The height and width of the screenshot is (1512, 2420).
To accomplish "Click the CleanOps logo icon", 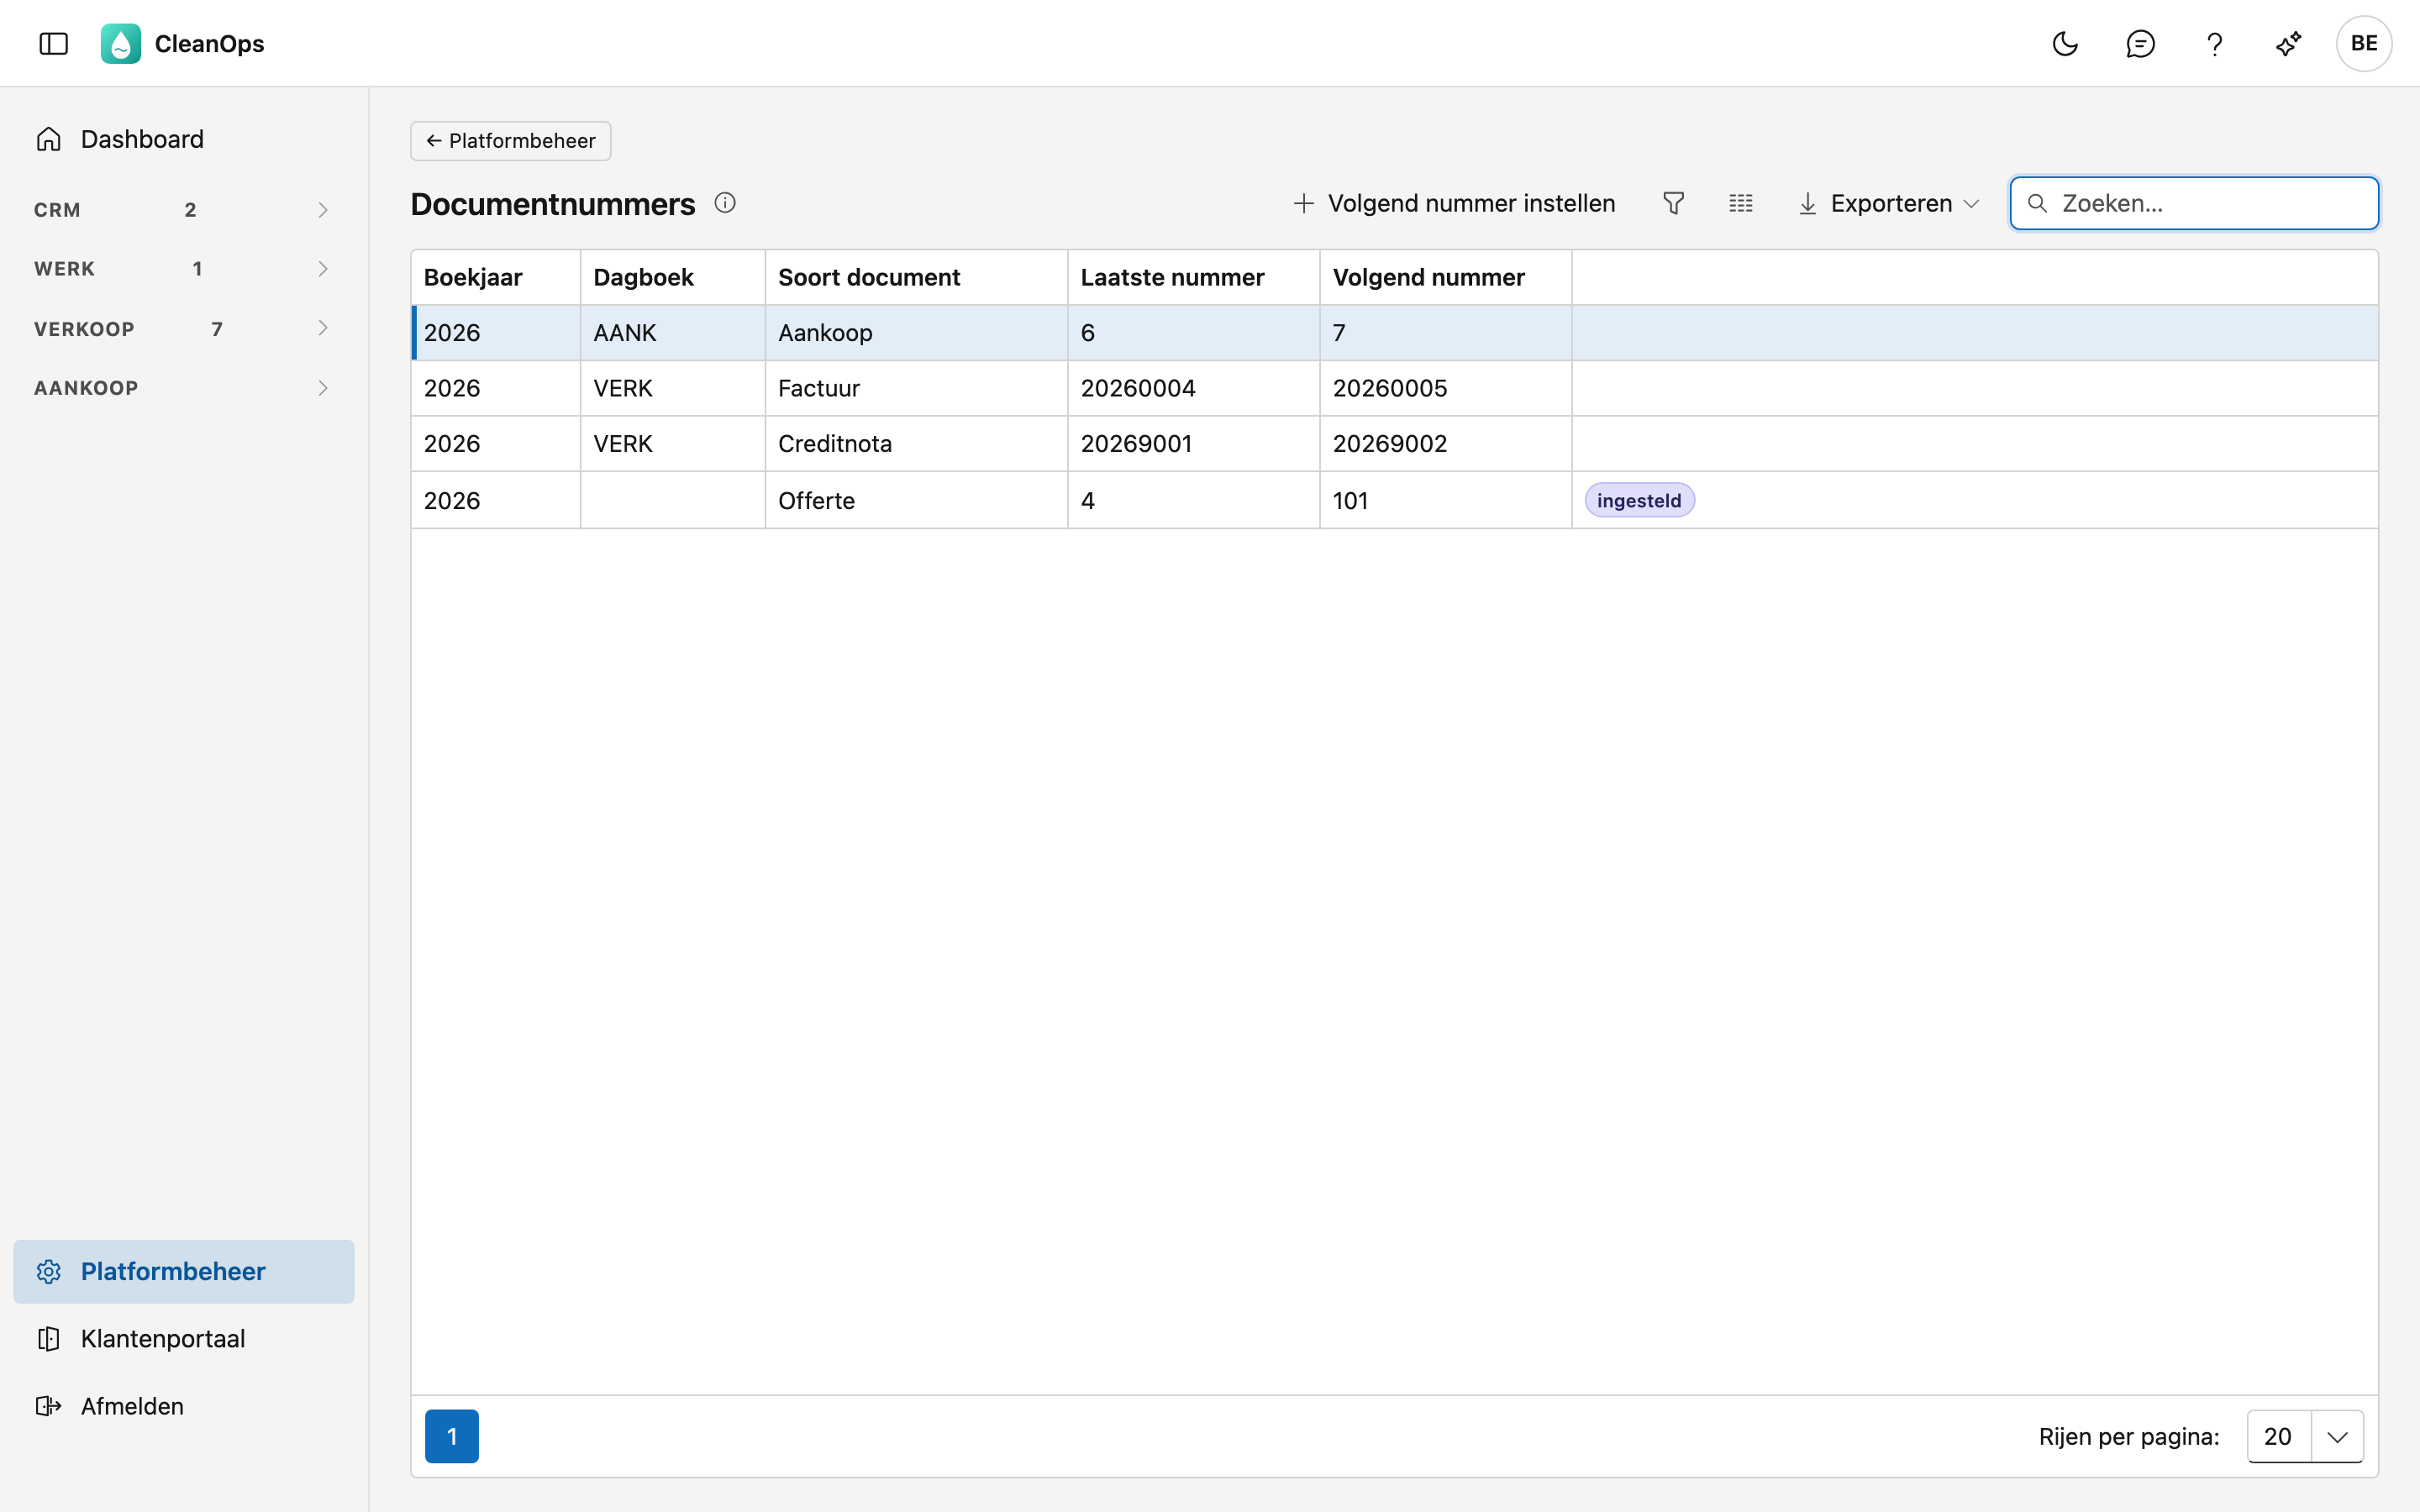I will pyautogui.click(x=121, y=43).
